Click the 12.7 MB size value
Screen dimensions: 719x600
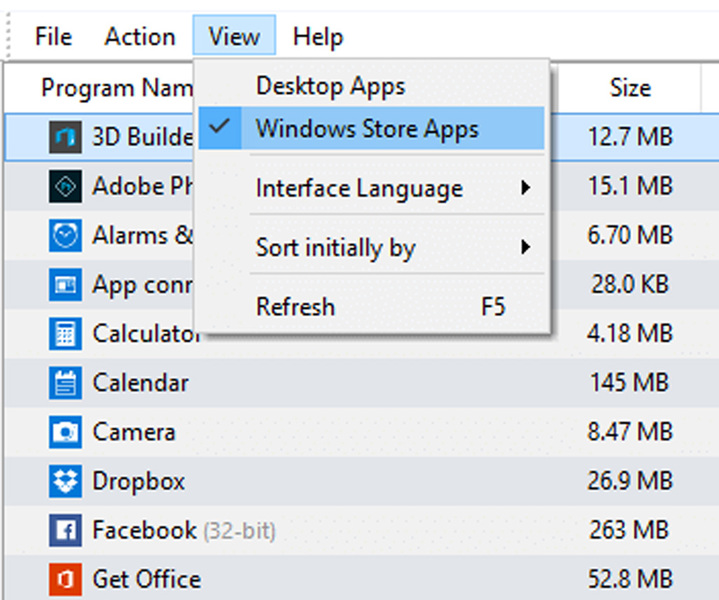pos(630,137)
